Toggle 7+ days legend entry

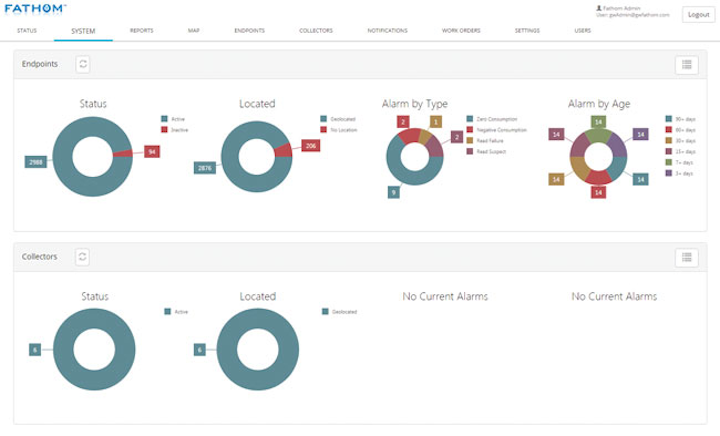tap(679, 162)
